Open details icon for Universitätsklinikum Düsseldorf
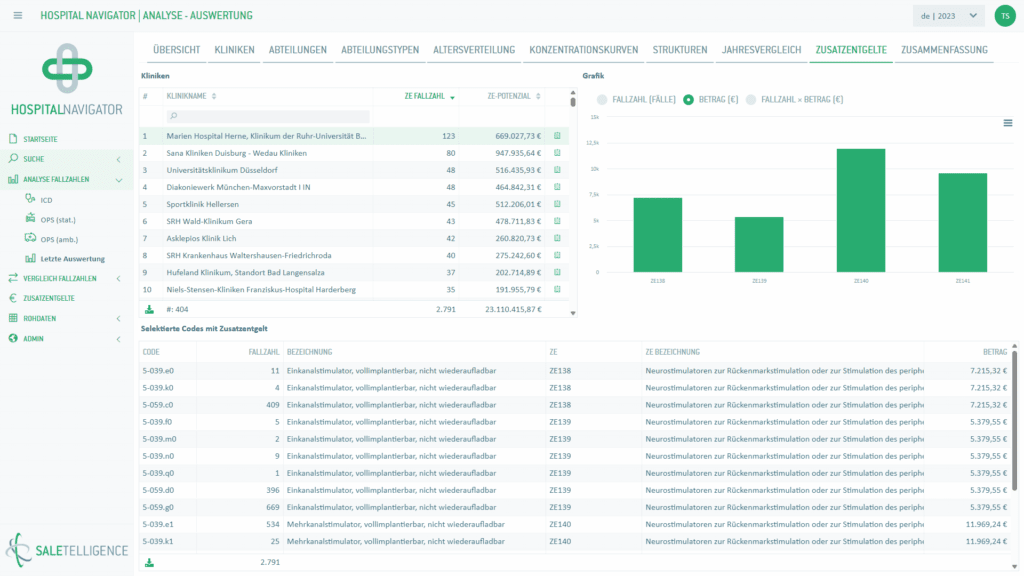Screen dimensions: 1024x576 [557, 170]
